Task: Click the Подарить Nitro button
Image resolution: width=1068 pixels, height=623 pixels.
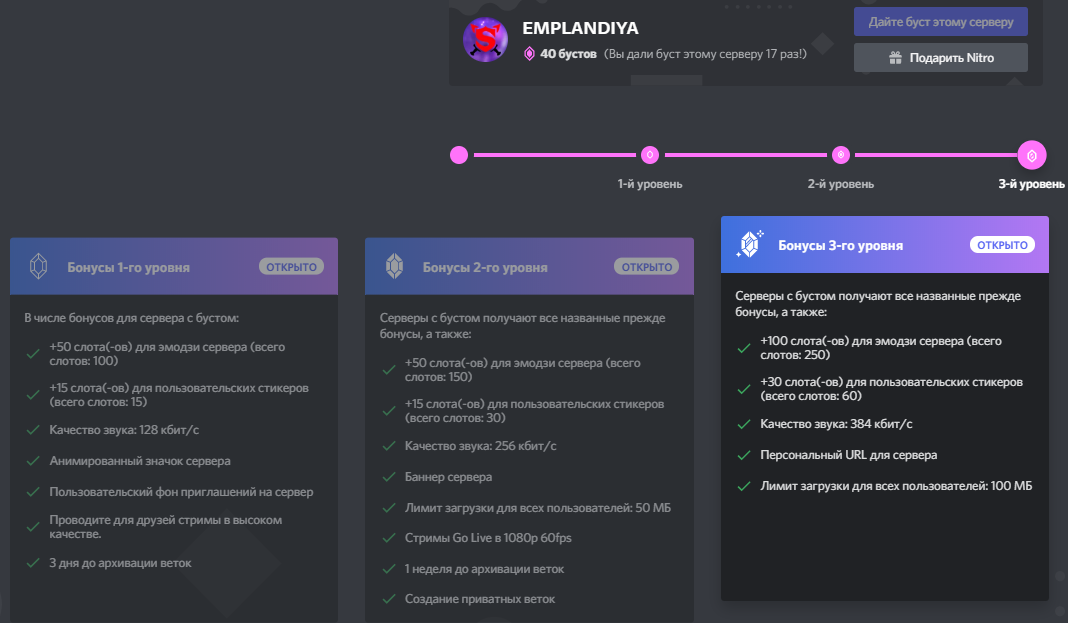Action: click(940, 58)
